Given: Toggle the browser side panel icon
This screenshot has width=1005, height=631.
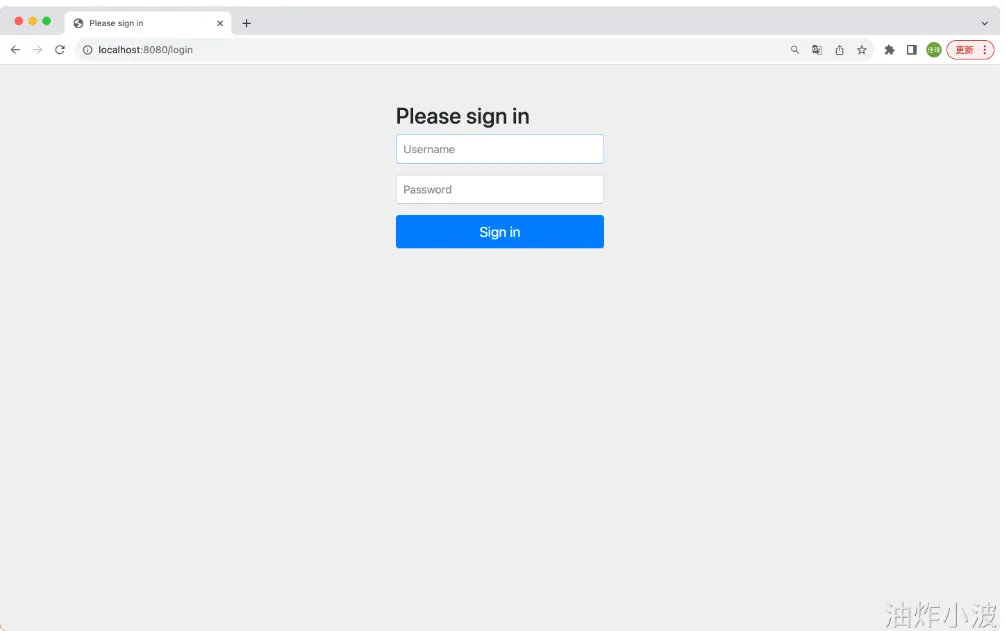Looking at the screenshot, I should (x=911, y=50).
